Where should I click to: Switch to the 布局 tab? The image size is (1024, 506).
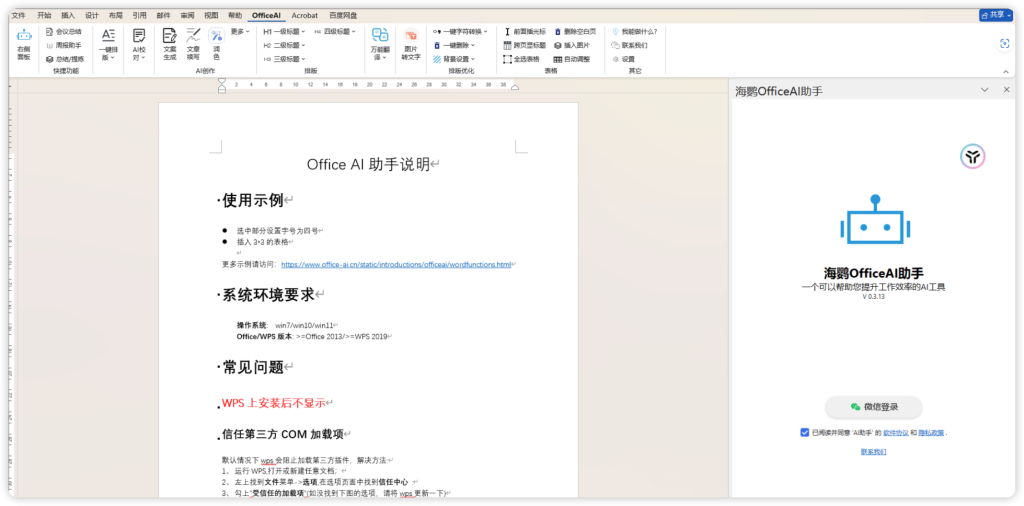(x=116, y=14)
